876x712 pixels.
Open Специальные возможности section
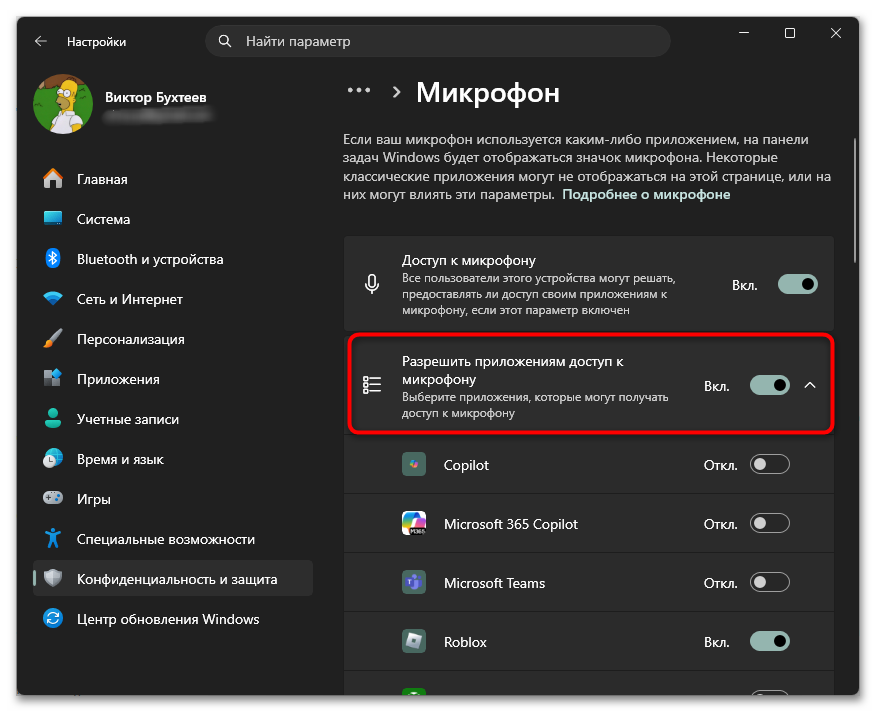click(x=173, y=538)
